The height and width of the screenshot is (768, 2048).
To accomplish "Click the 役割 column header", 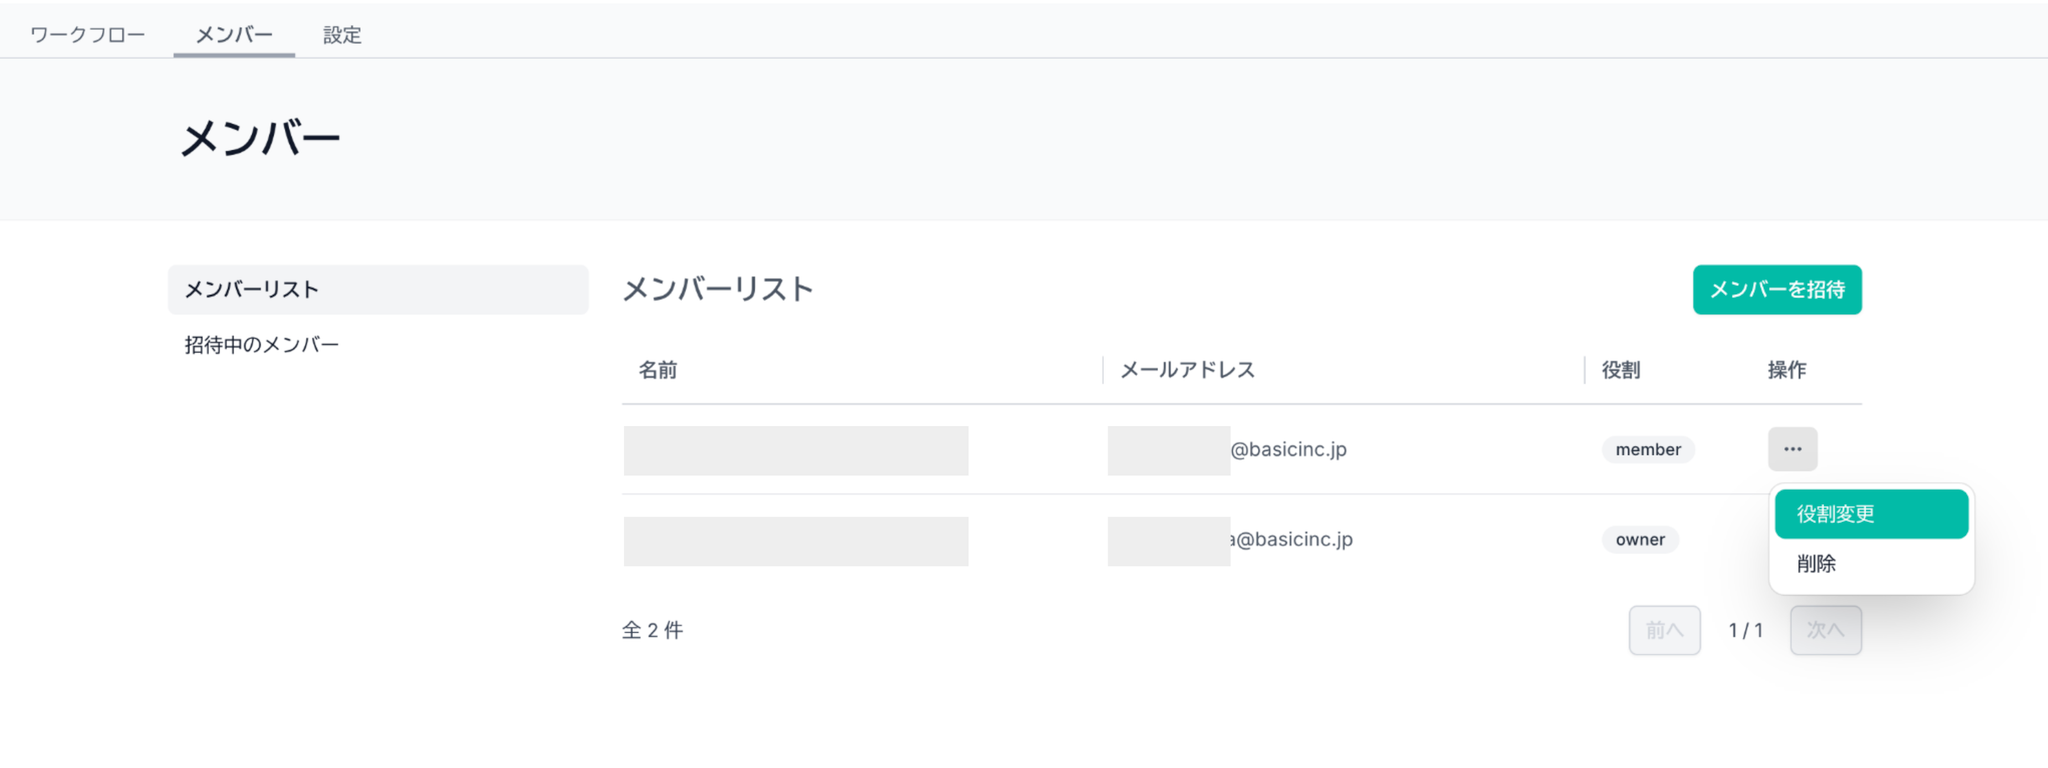I will [x=1620, y=370].
